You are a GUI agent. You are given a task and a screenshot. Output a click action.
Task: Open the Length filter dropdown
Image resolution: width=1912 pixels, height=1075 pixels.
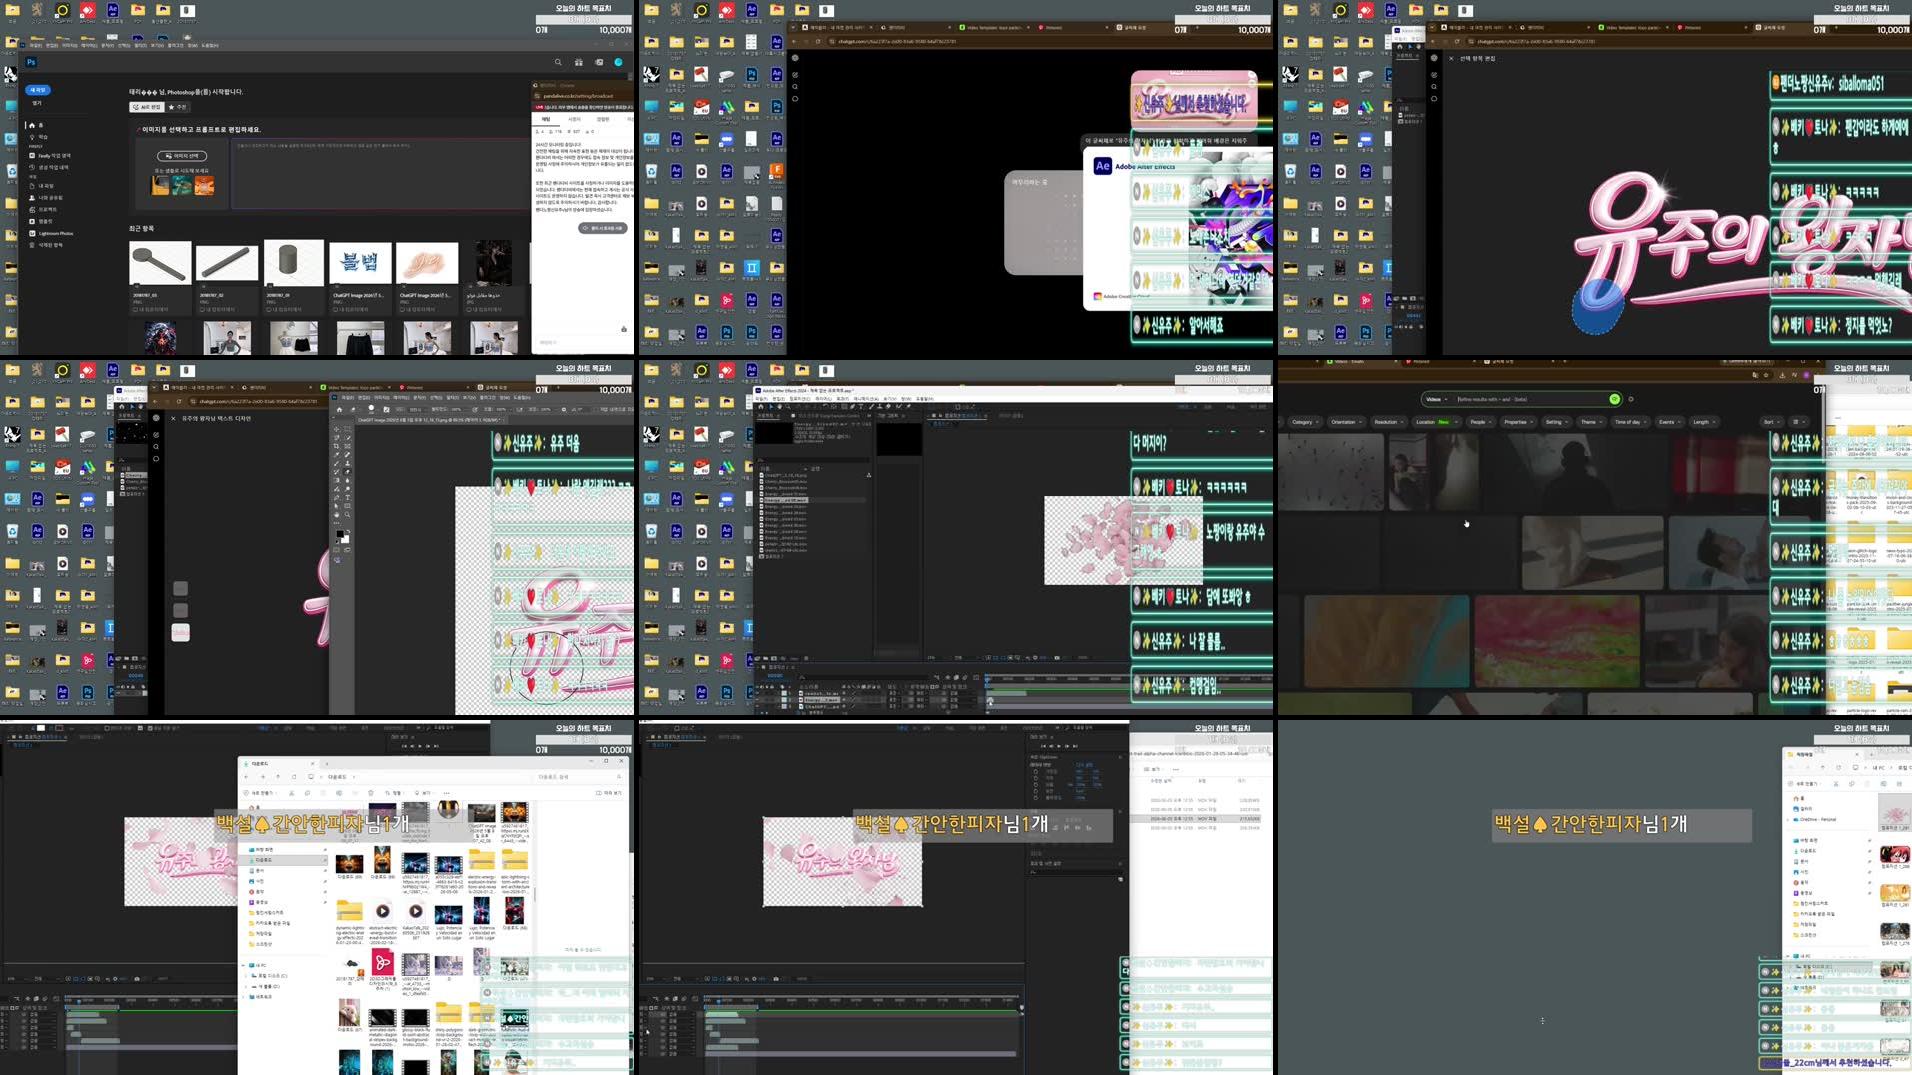point(1704,422)
